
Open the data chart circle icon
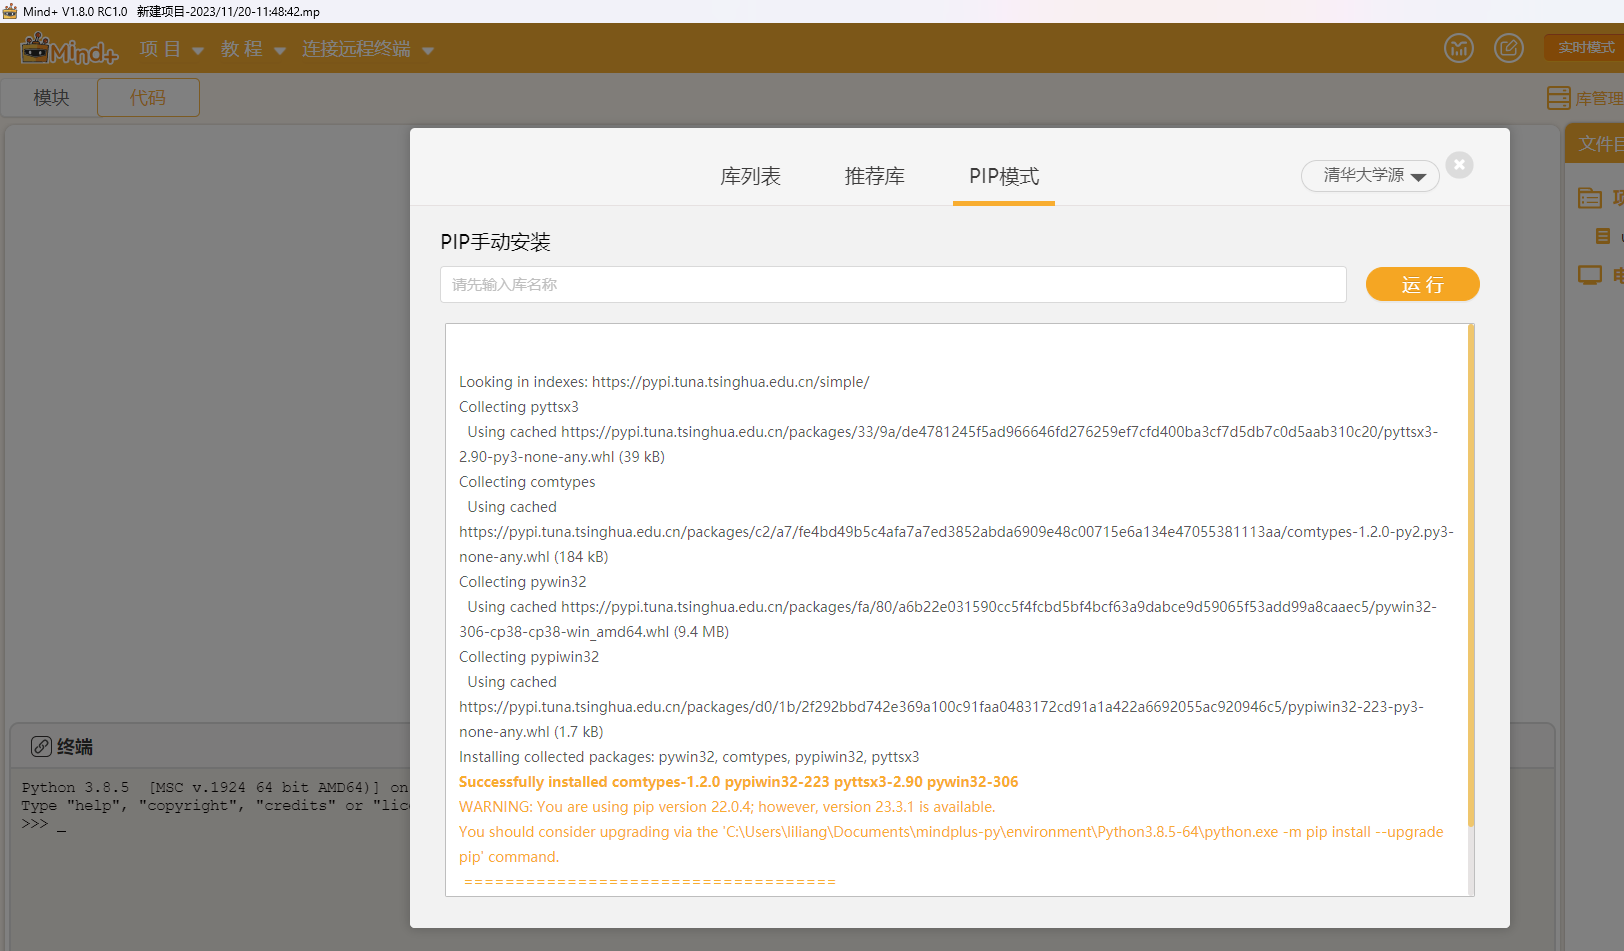[x=1459, y=47]
